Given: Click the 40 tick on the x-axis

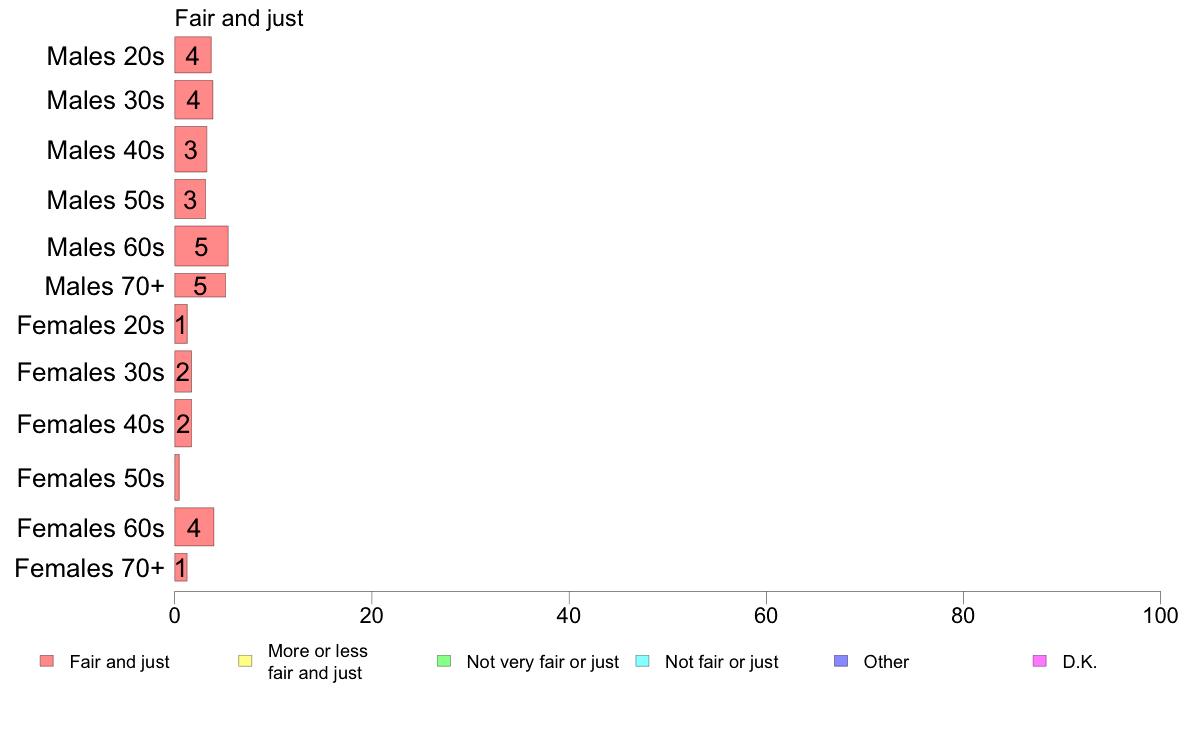Looking at the screenshot, I should pyautogui.click(x=569, y=613).
